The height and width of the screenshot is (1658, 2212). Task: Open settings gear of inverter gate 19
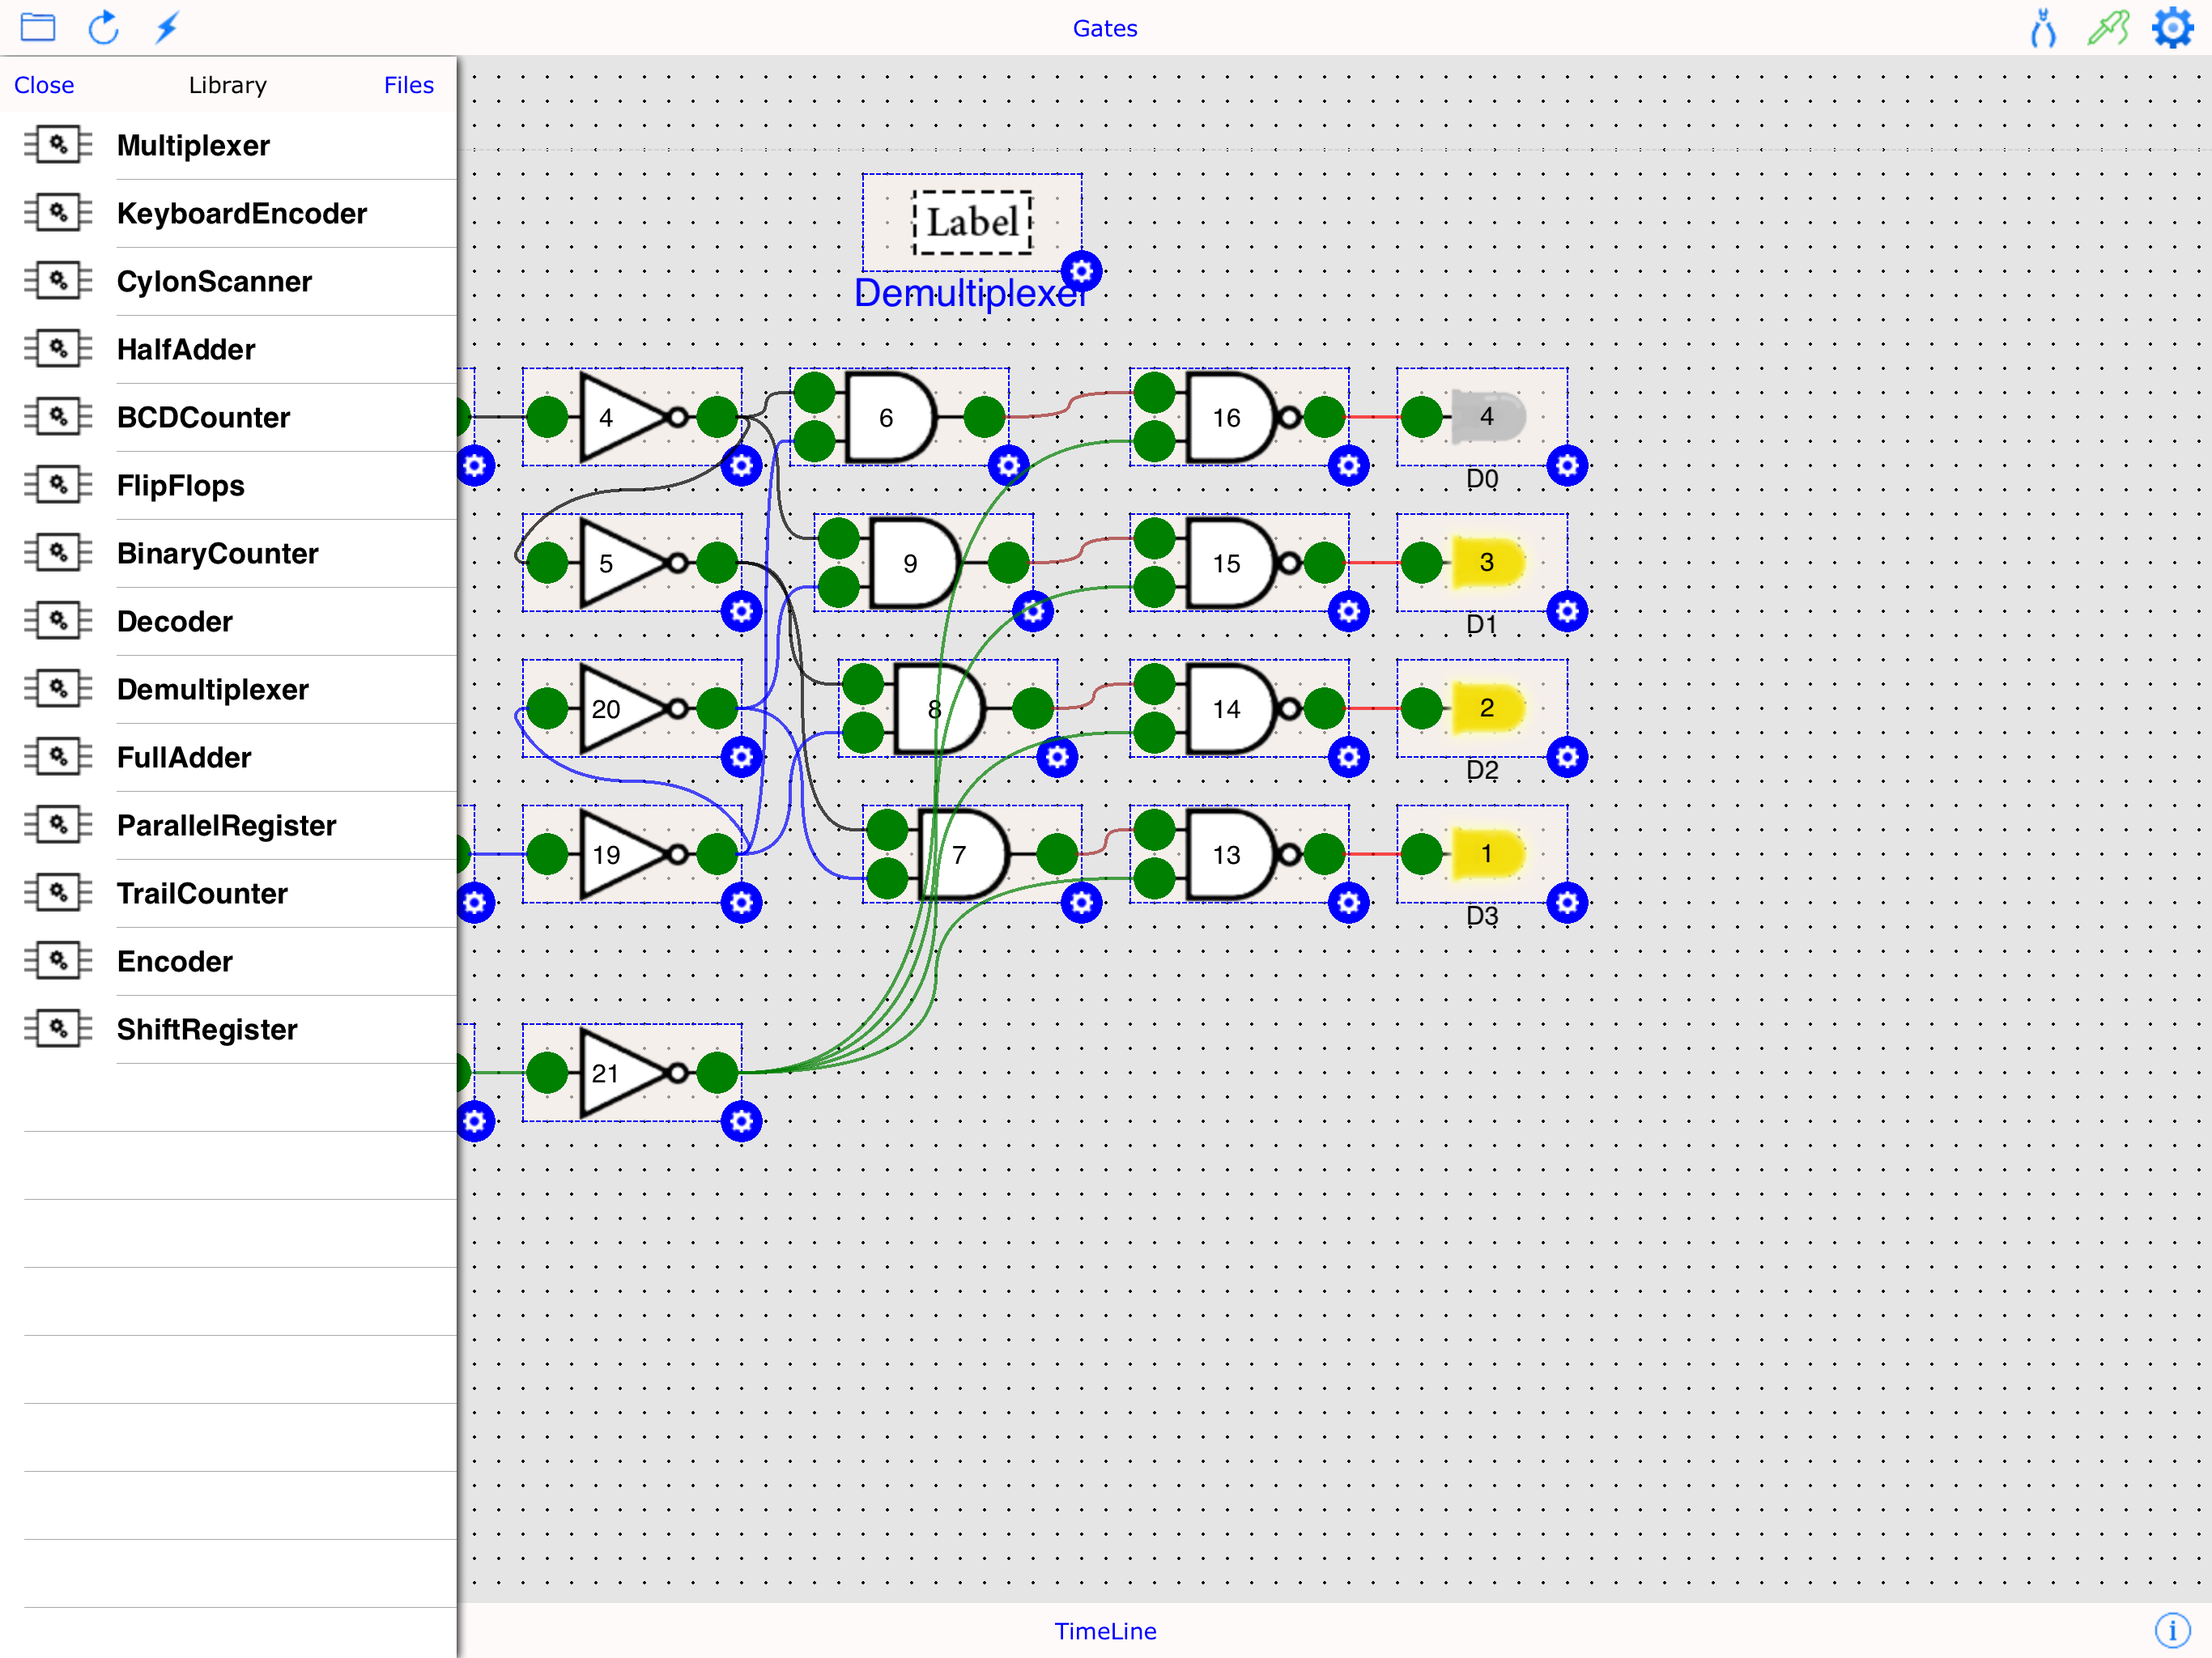[x=741, y=903]
